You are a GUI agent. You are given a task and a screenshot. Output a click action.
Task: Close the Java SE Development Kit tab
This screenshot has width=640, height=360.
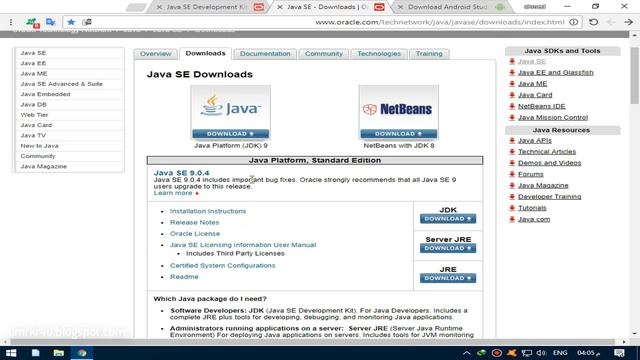pos(159,7)
